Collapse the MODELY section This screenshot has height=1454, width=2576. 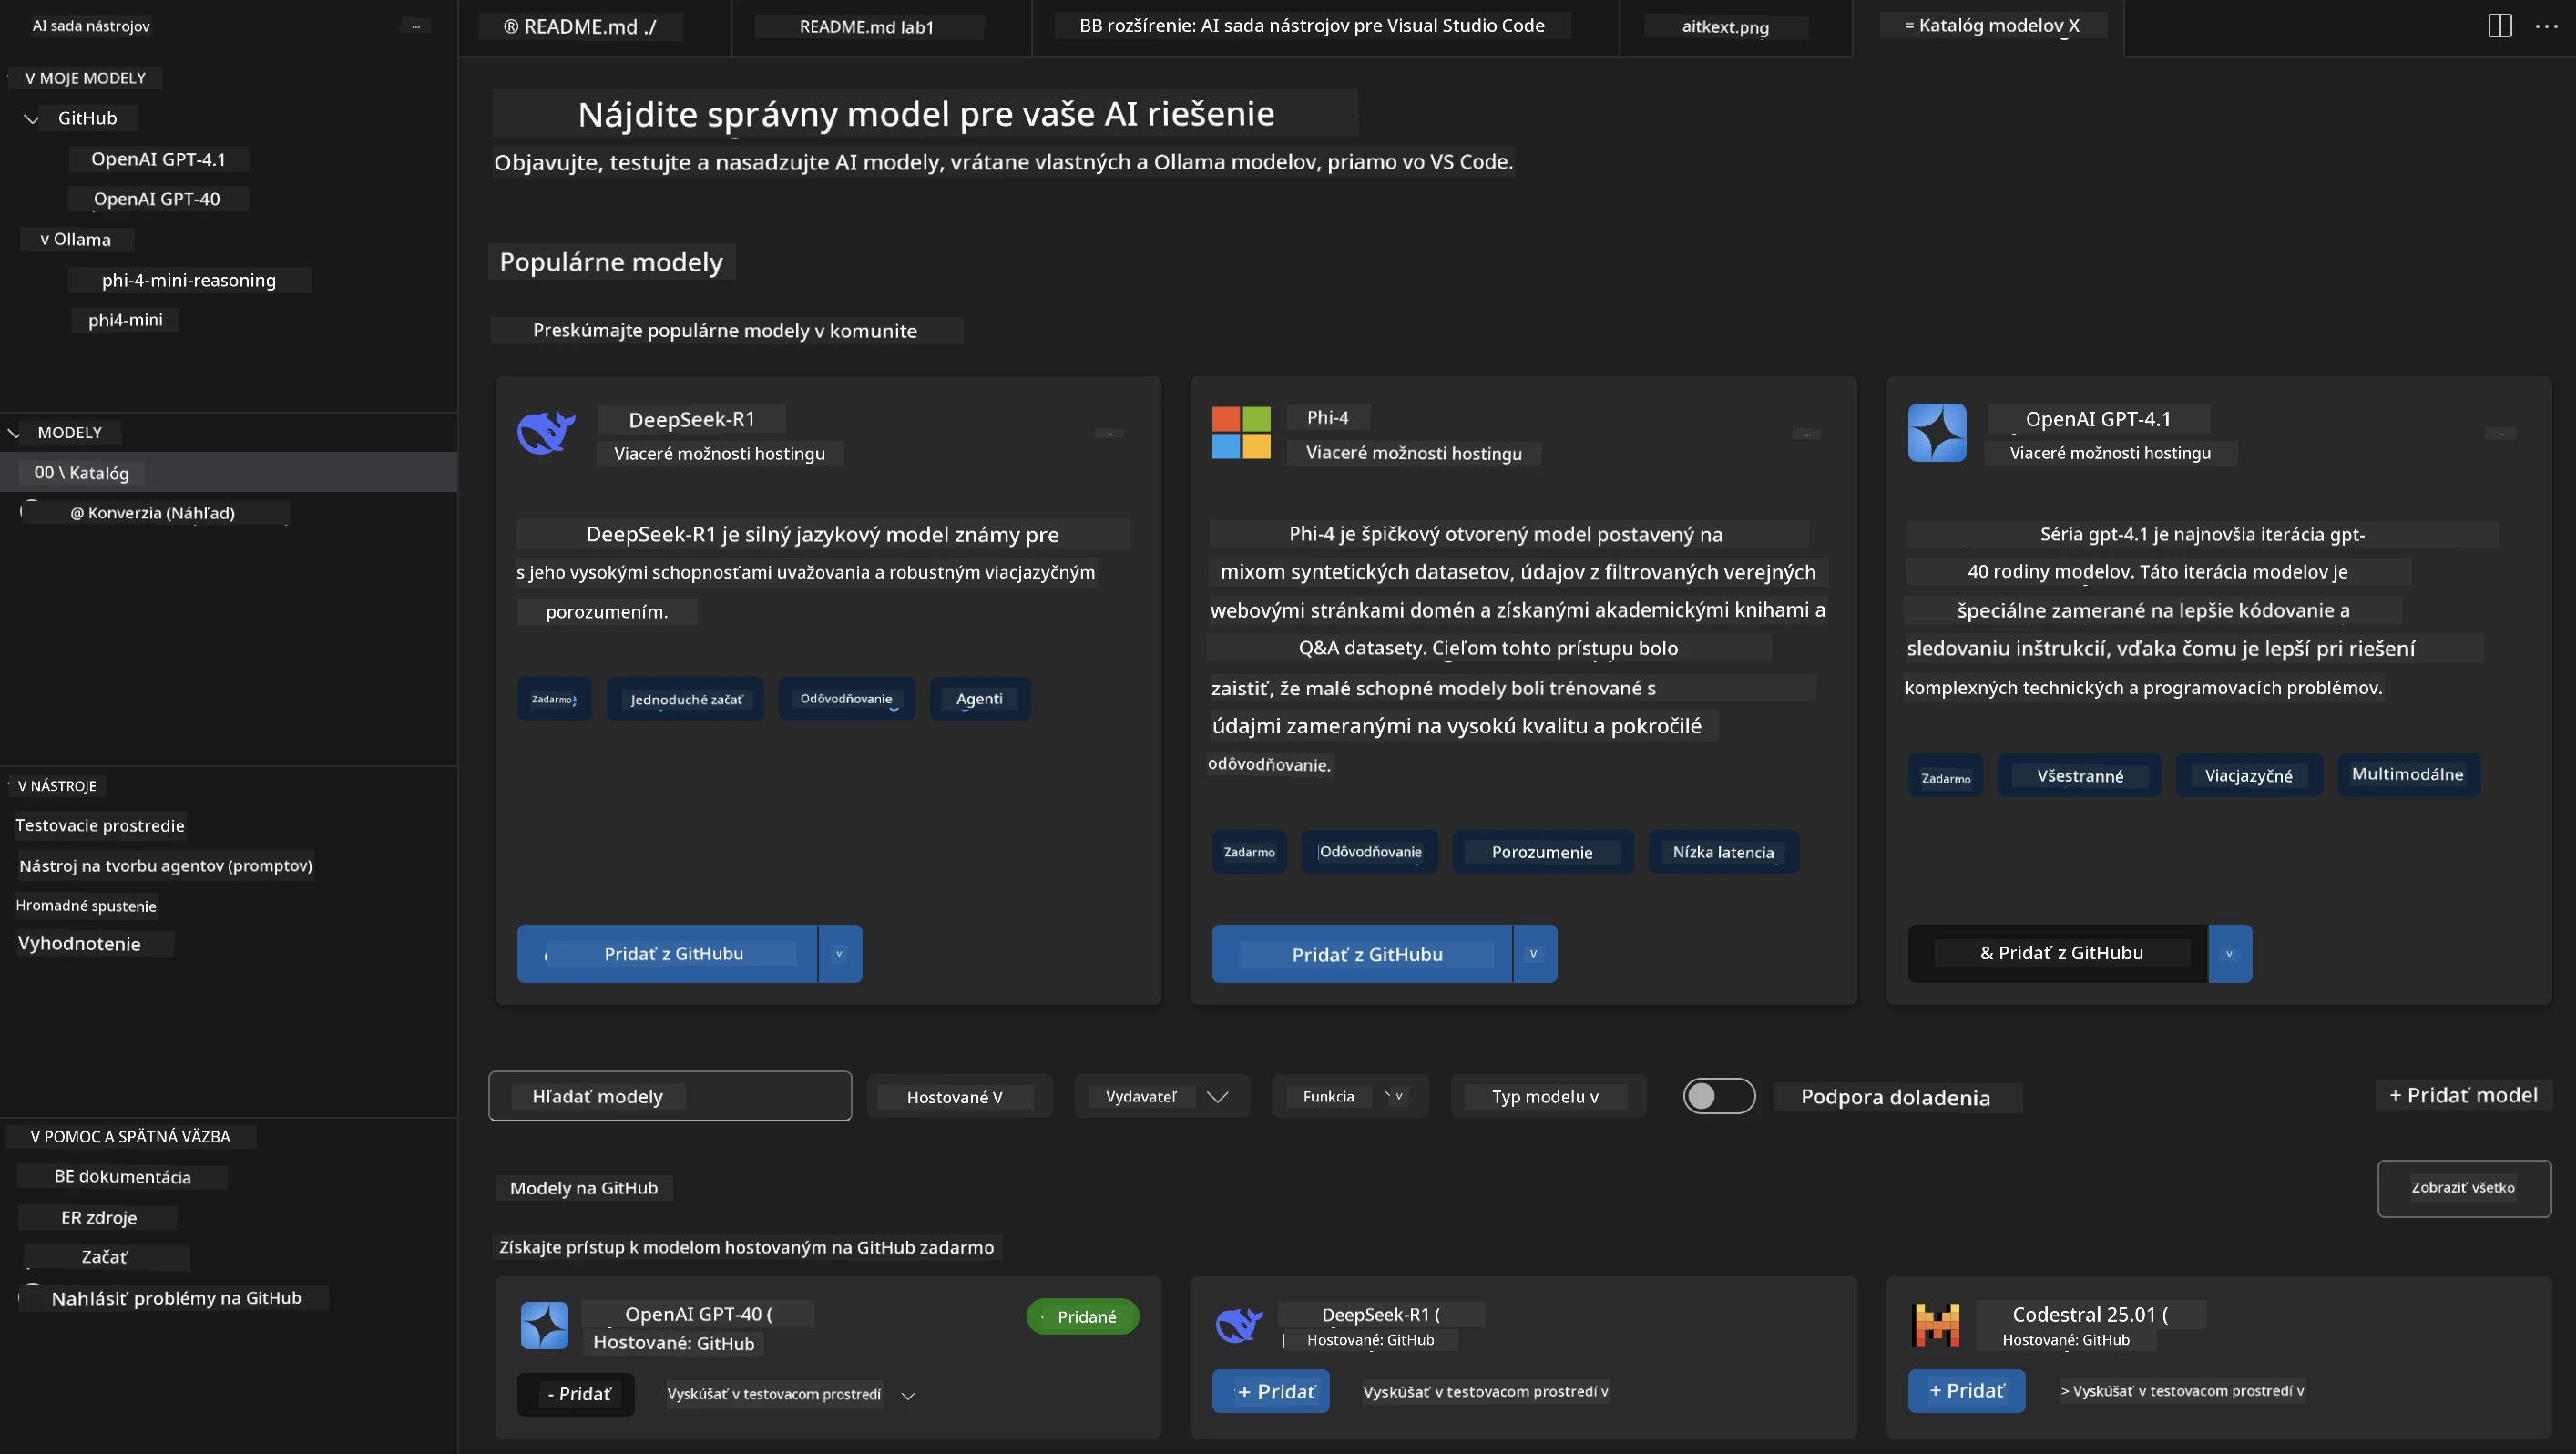click(x=14, y=433)
